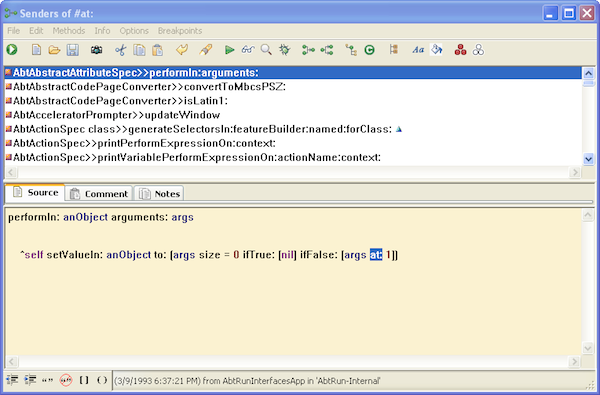Click method list scrollbar up arrow
This screenshot has height=395, width=600.
pos(588,73)
